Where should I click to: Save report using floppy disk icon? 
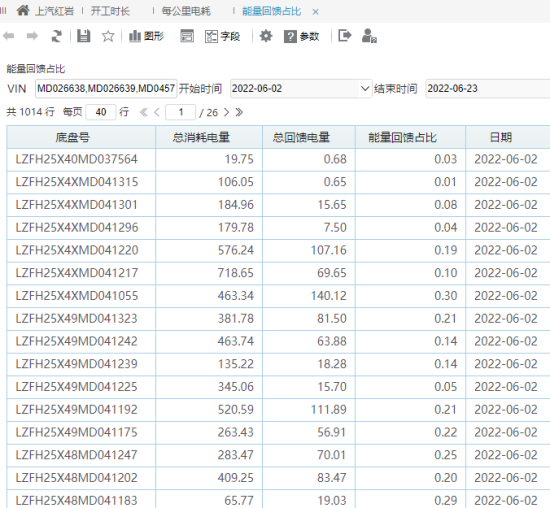[83, 36]
